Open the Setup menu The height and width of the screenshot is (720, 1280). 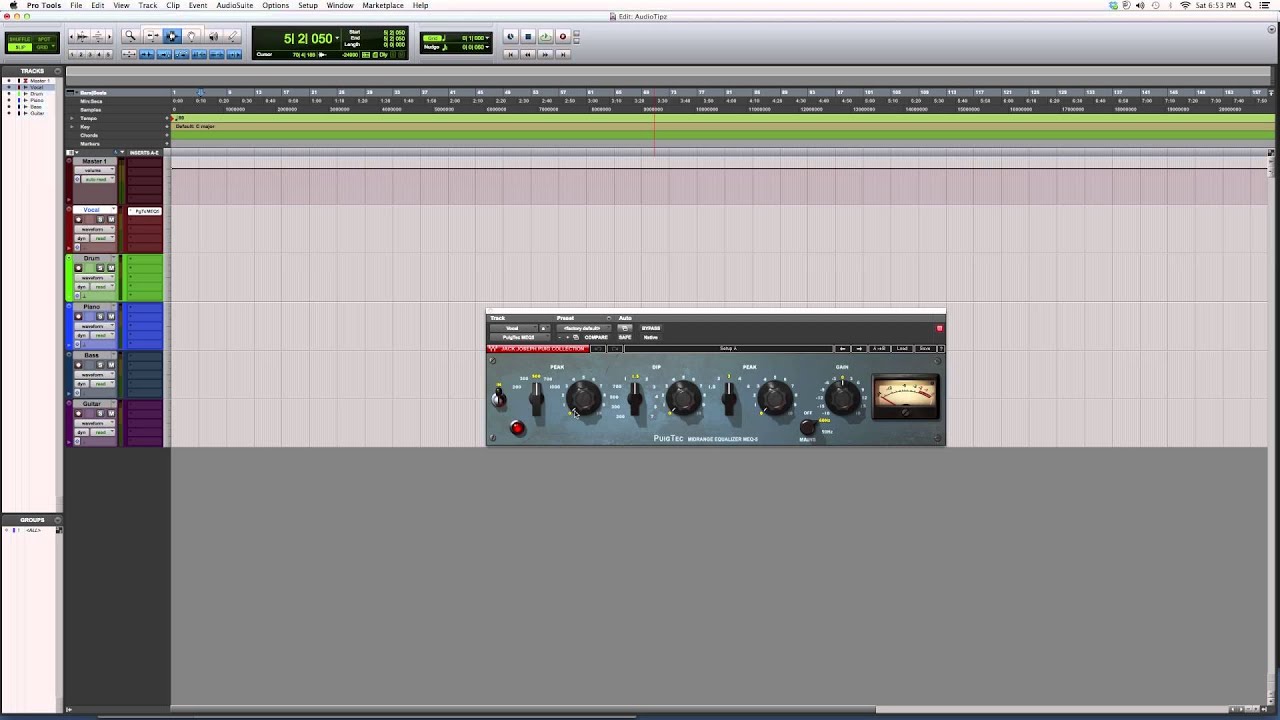click(308, 5)
